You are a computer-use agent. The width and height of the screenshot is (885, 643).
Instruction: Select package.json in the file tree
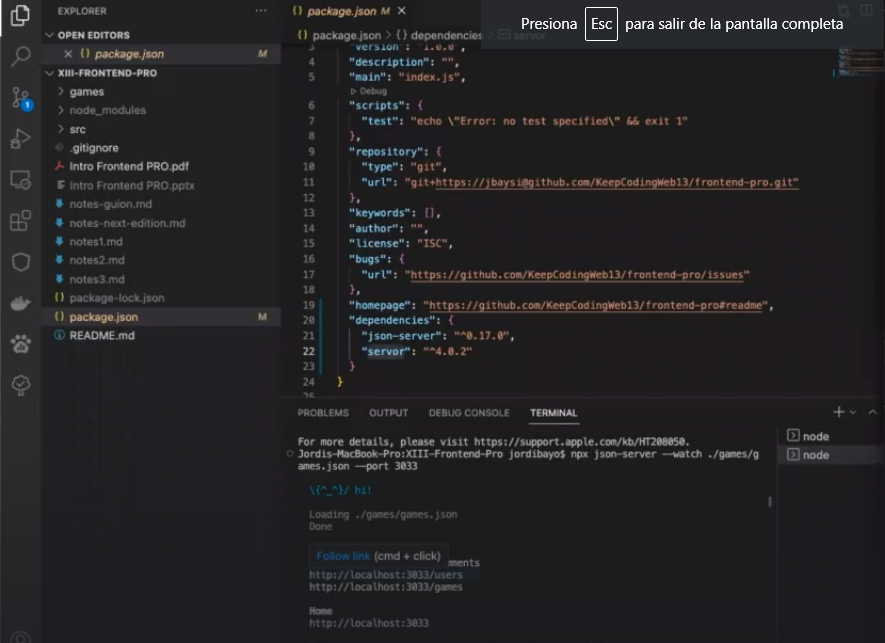coord(161,317)
